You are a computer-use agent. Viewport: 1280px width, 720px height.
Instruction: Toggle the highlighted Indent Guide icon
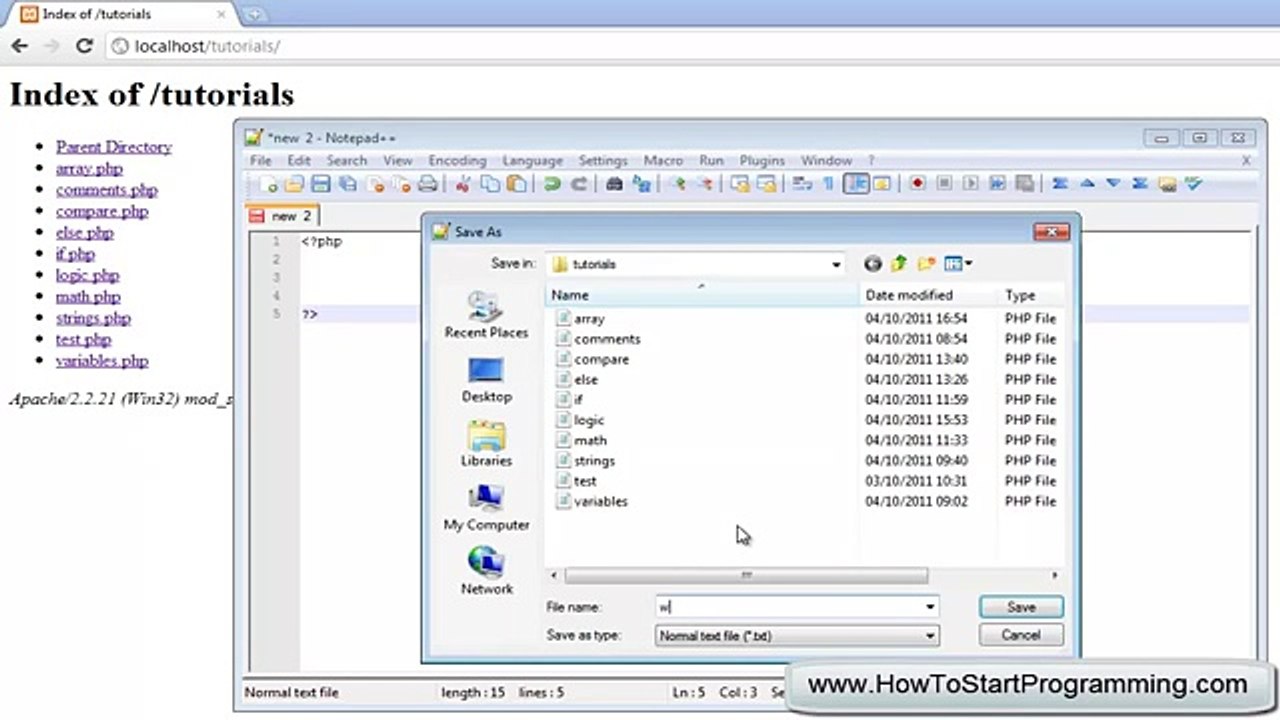click(856, 184)
